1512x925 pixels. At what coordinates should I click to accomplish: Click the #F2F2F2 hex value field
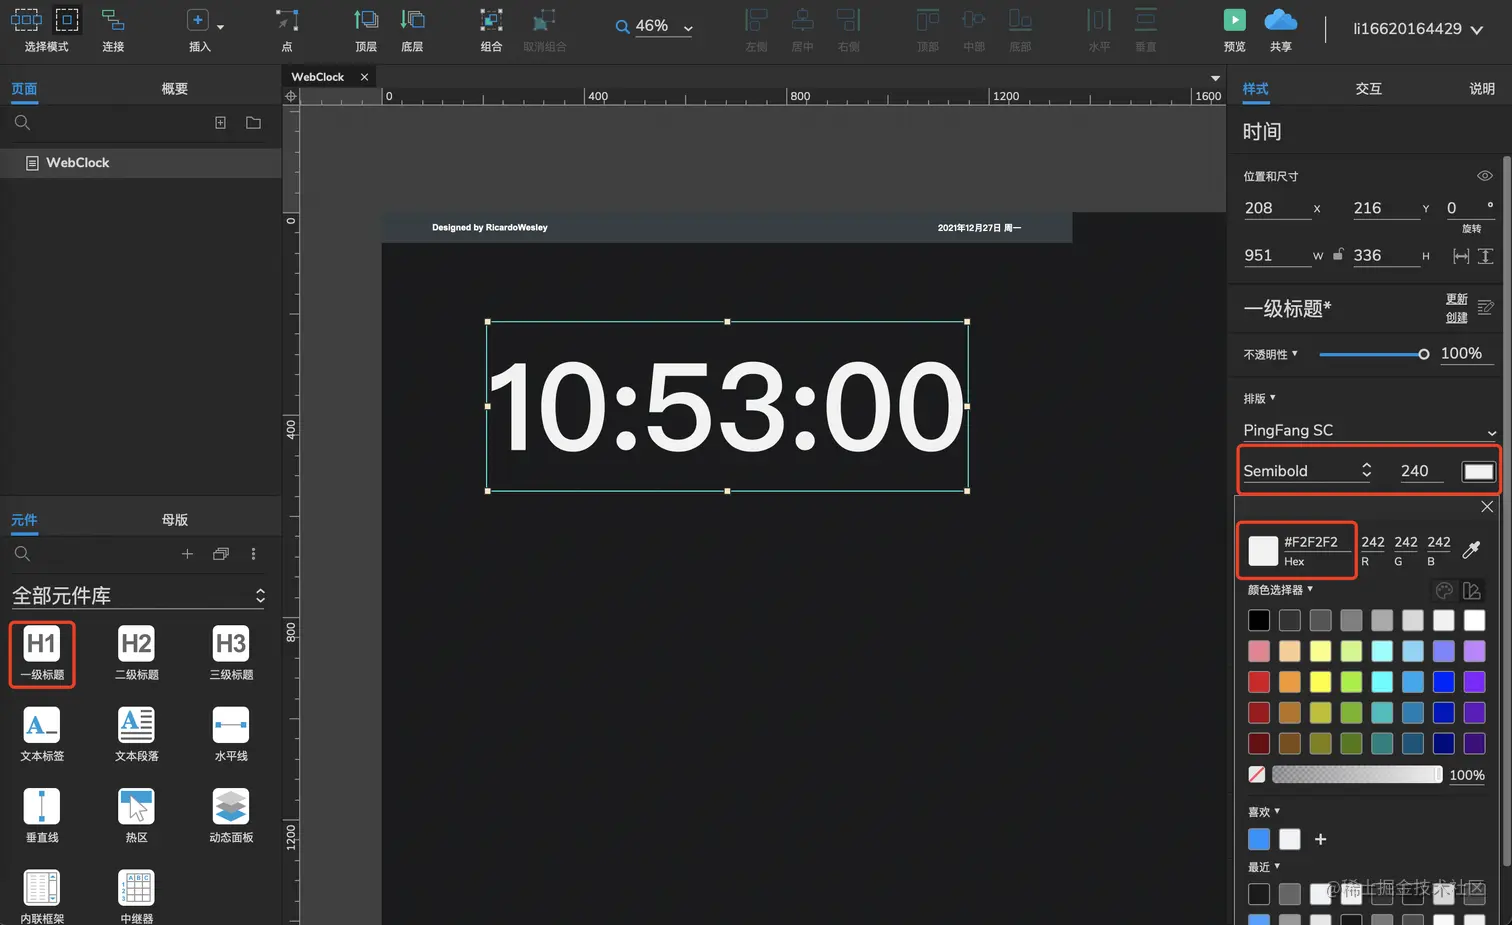[x=1315, y=542]
